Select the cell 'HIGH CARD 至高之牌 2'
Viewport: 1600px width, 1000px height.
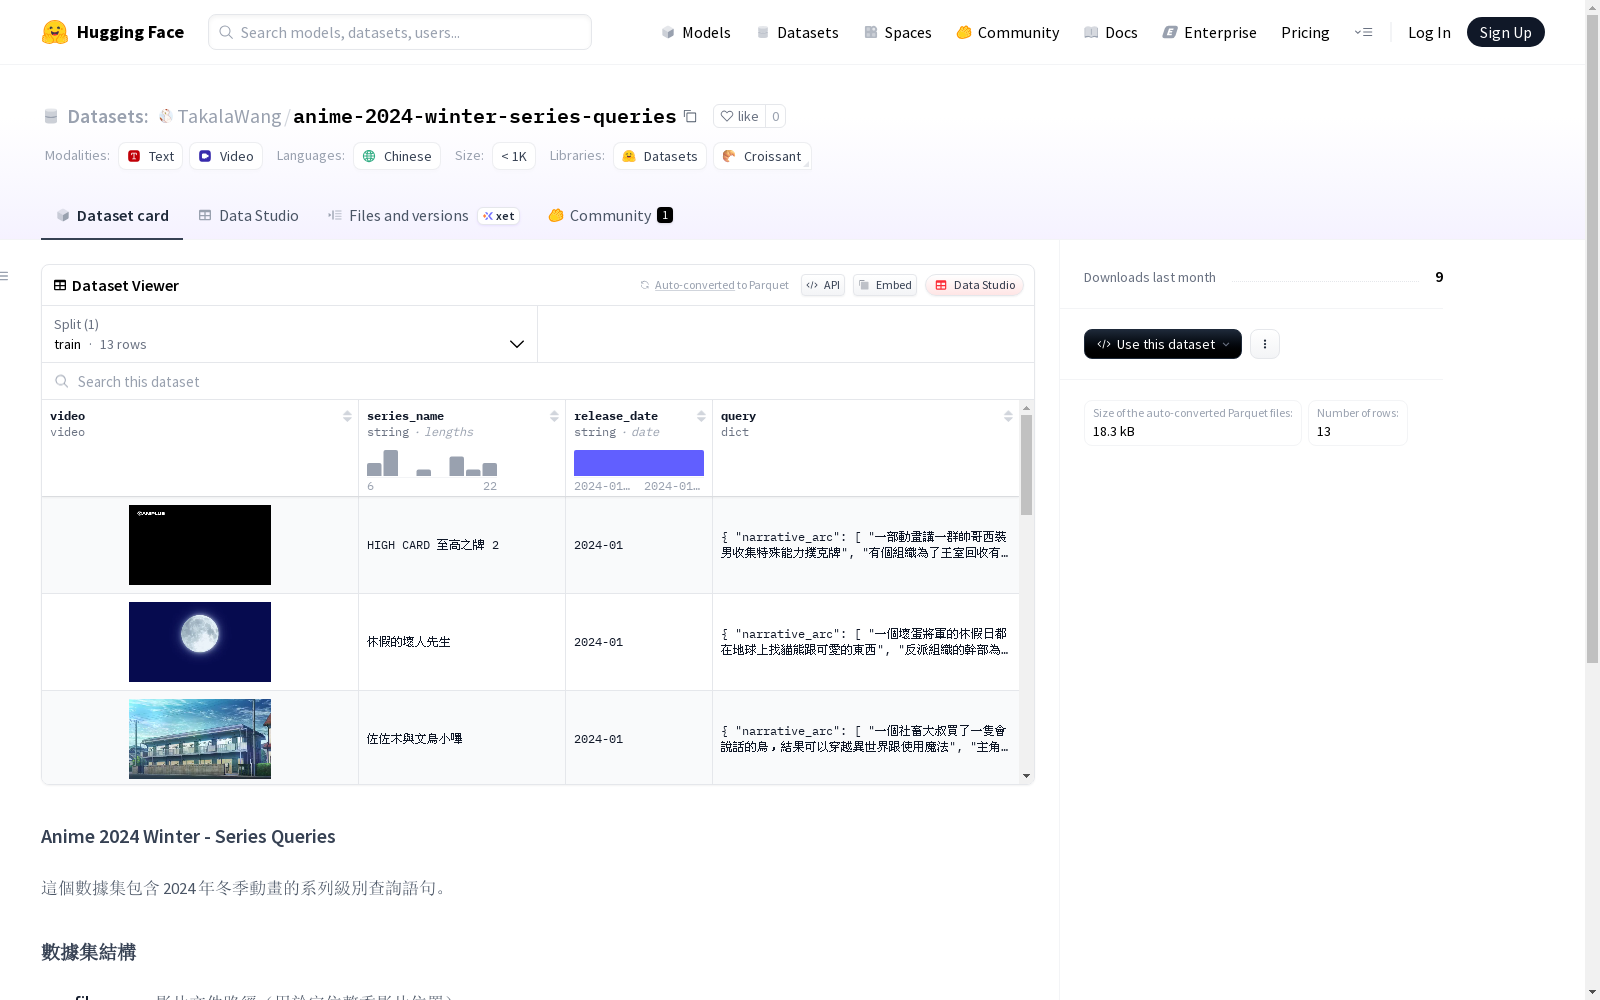click(x=433, y=545)
